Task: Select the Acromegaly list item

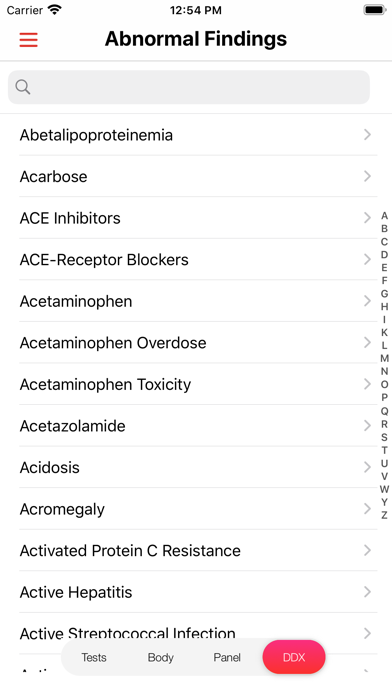Action: (196, 509)
